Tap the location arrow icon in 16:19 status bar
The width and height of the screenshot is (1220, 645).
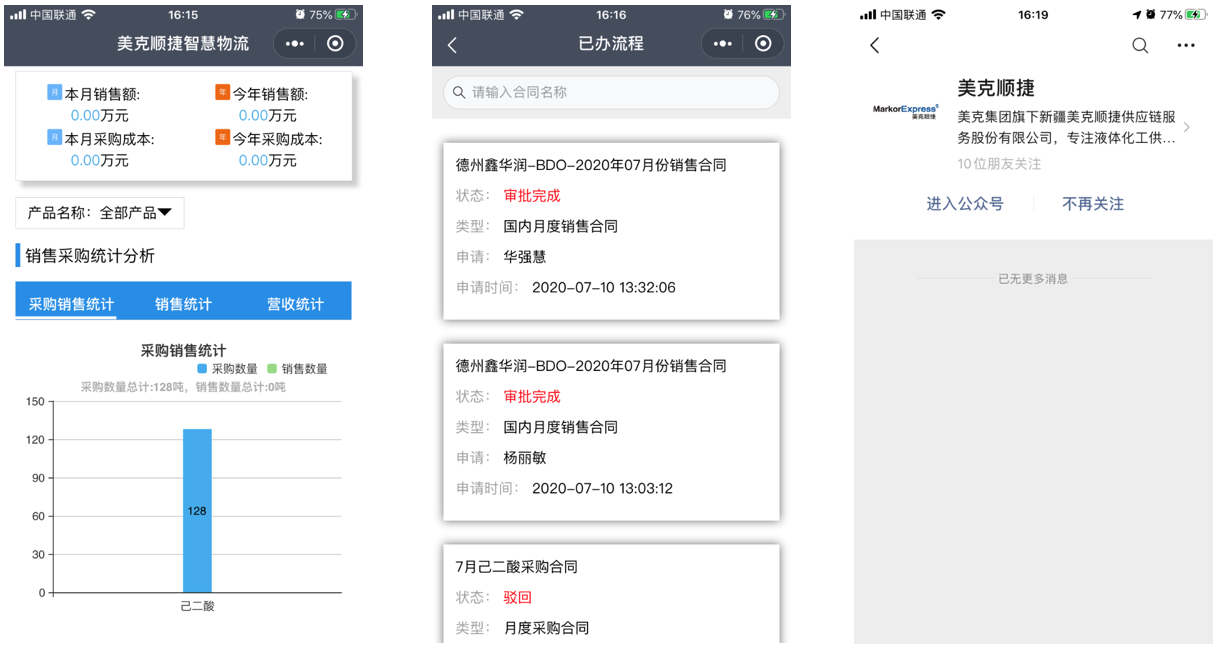(x=1137, y=15)
